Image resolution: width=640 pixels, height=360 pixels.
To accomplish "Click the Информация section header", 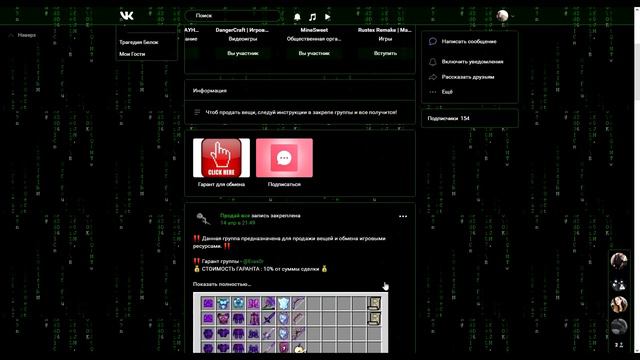I will click(x=210, y=91).
